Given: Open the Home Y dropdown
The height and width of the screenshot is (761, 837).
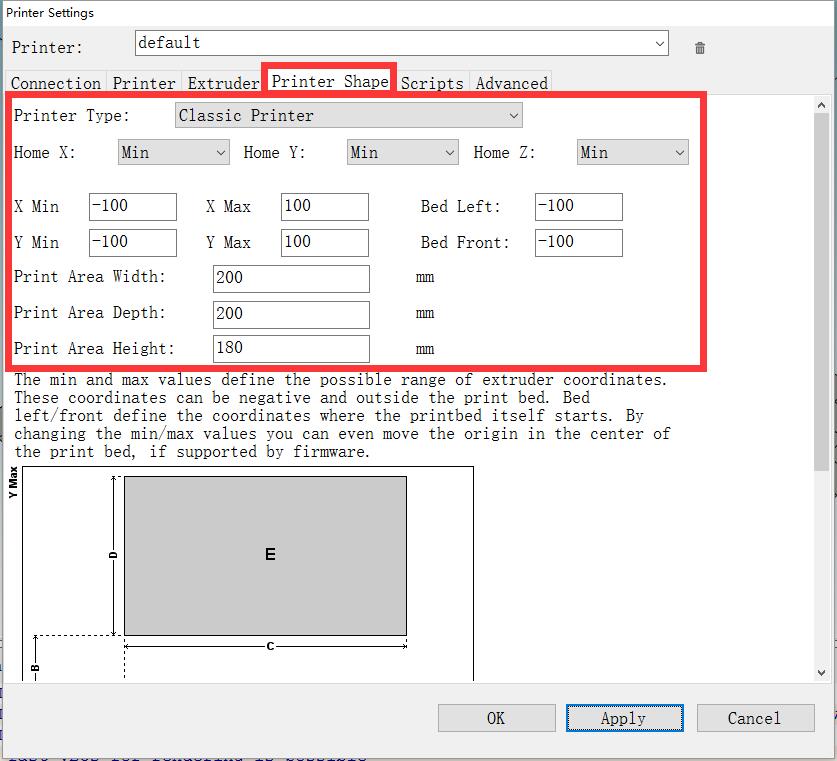Looking at the screenshot, I should click(402, 152).
